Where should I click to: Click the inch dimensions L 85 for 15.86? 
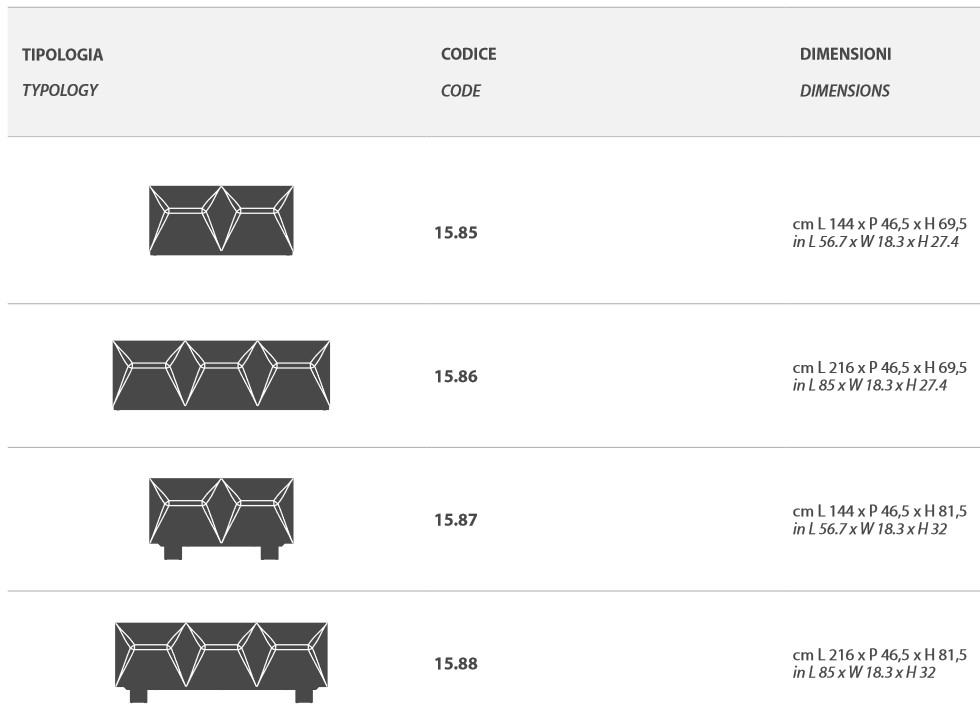pos(864,385)
